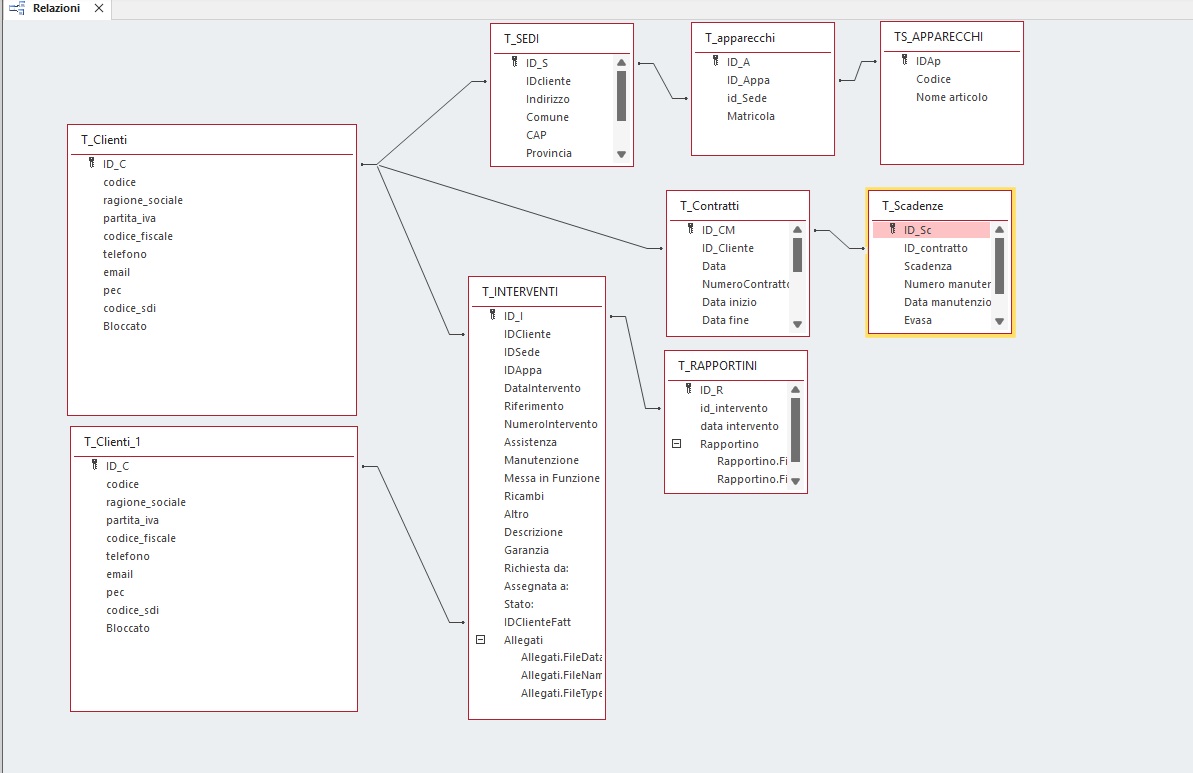Click the key icon next to ID_I
The width and height of the screenshot is (1193, 773).
(492, 316)
